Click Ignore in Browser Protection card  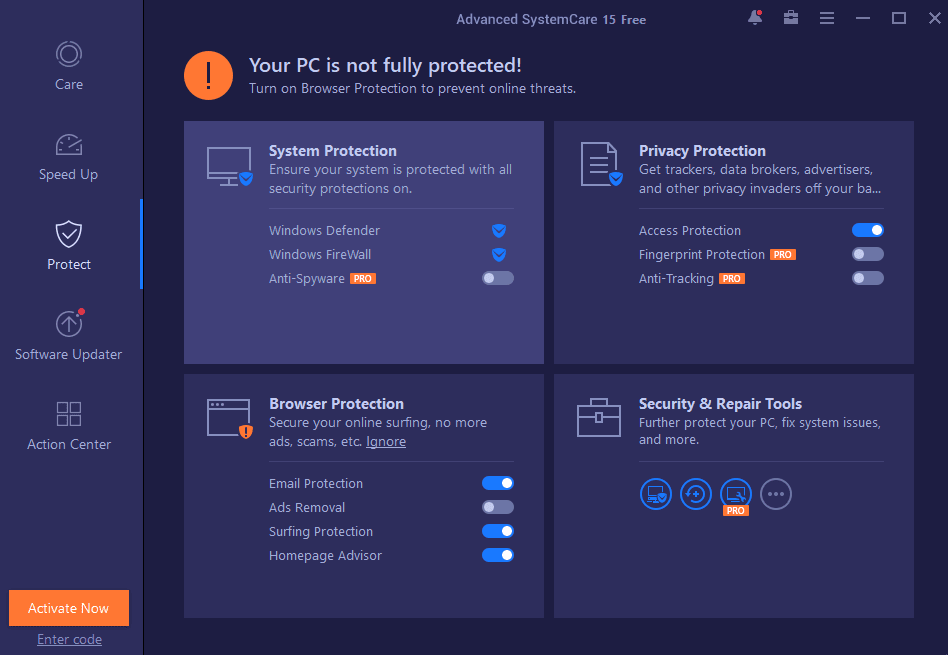[386, 441]
